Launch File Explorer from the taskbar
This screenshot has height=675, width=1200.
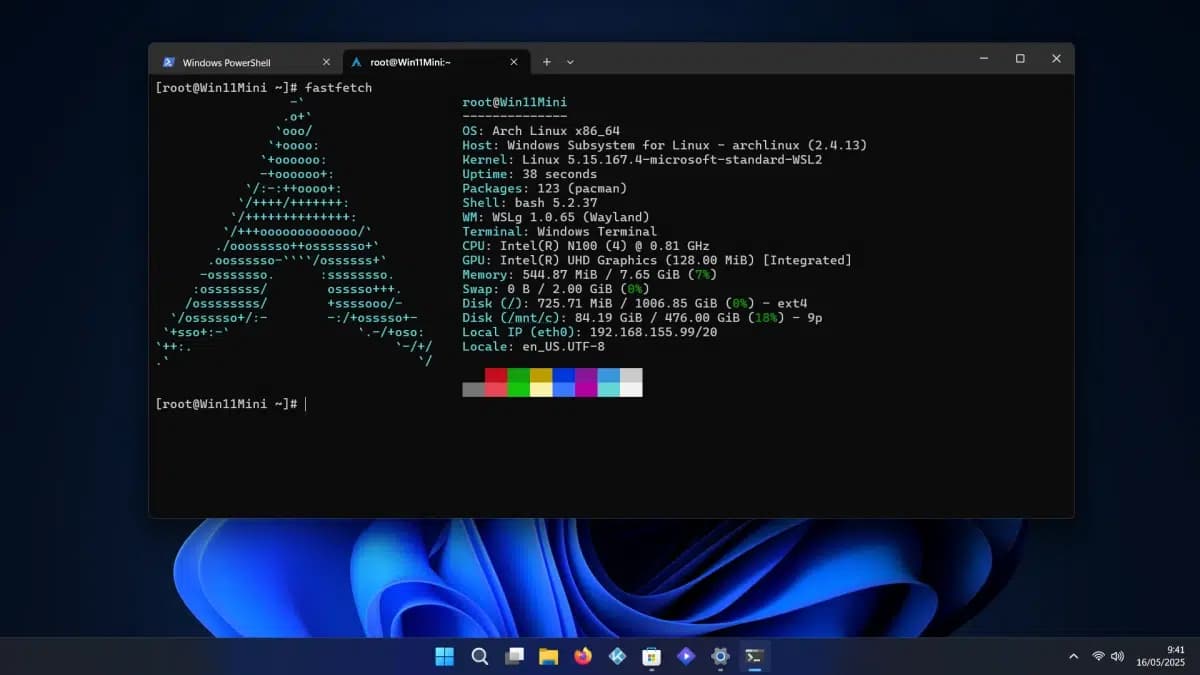[x=548, y=656]
